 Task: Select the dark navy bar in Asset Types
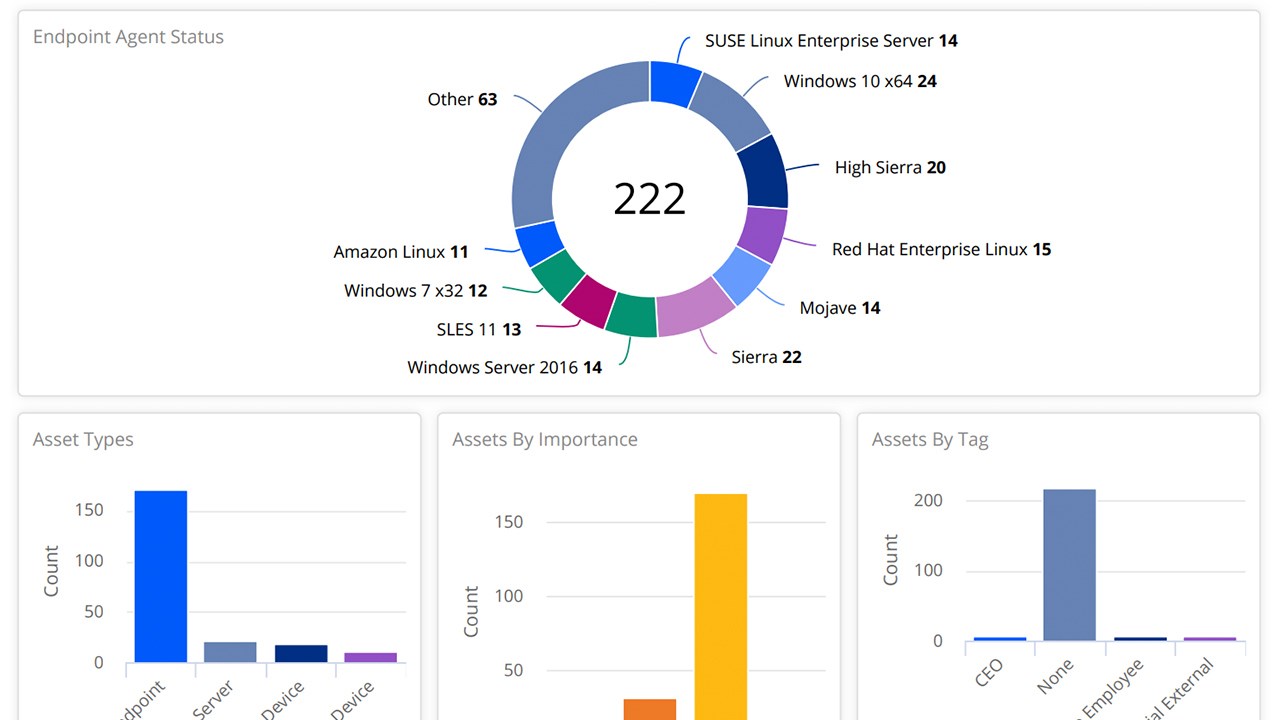[301, 653]
